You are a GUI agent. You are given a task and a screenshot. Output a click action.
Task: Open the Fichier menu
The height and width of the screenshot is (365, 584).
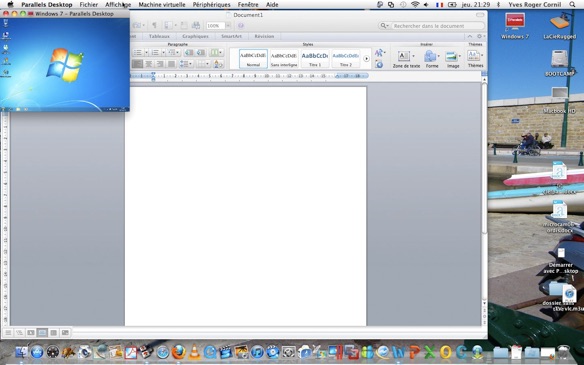89,4
